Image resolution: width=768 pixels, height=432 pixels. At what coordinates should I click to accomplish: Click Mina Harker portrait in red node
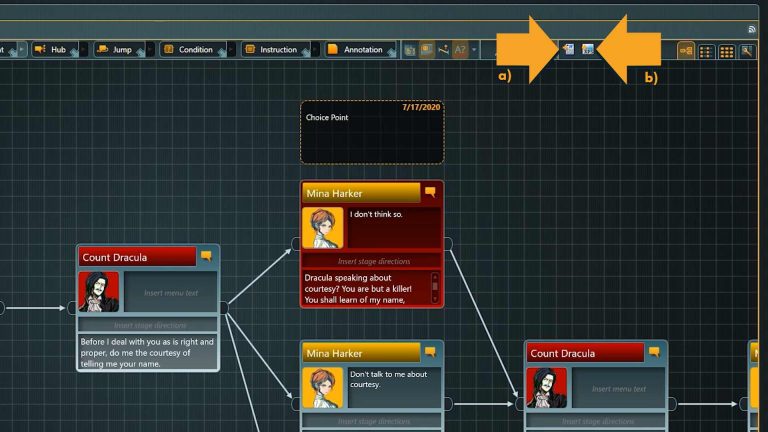tap(323, 228)
